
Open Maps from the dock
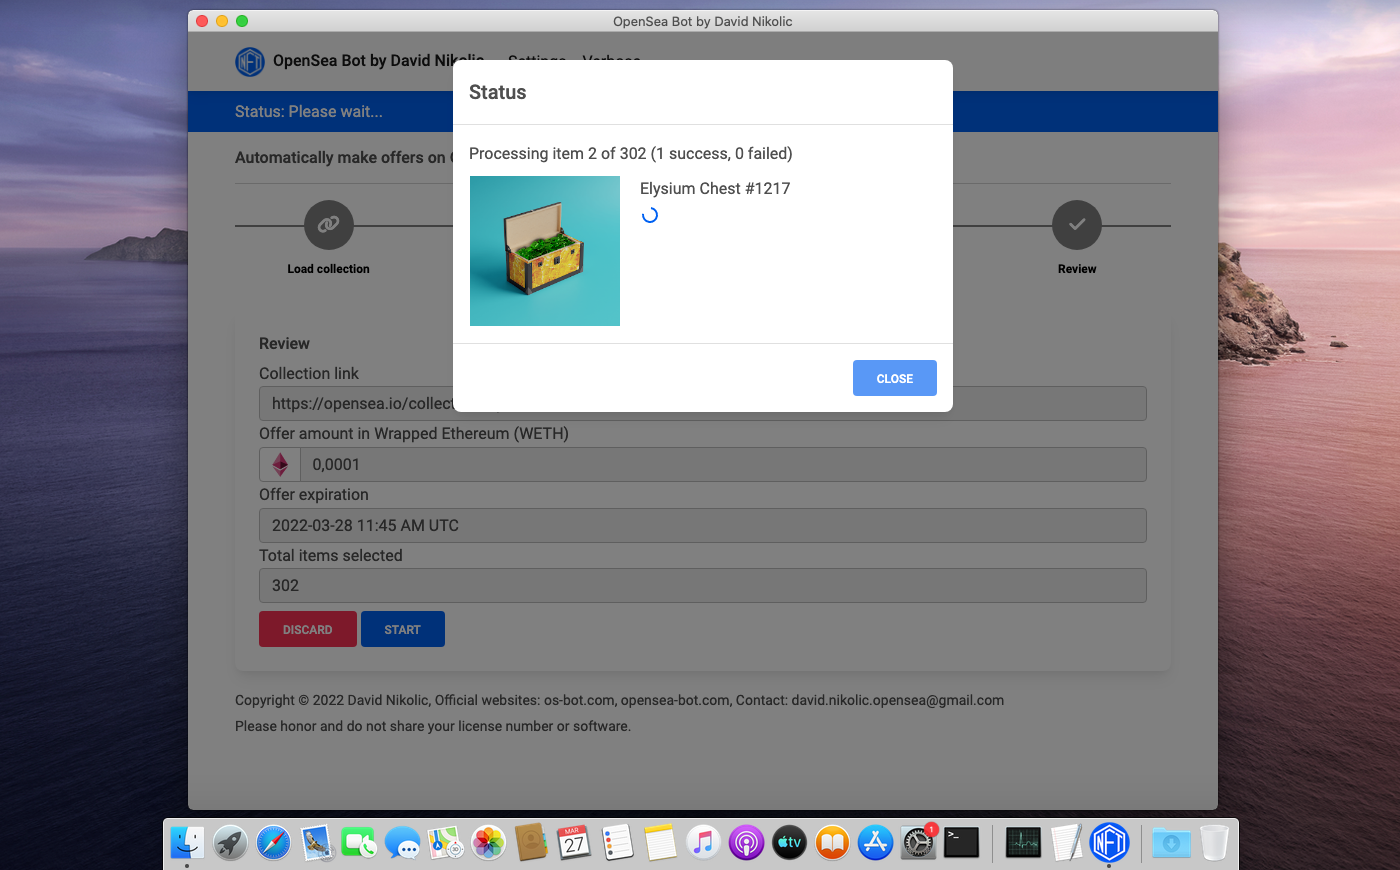coord(446,843)
